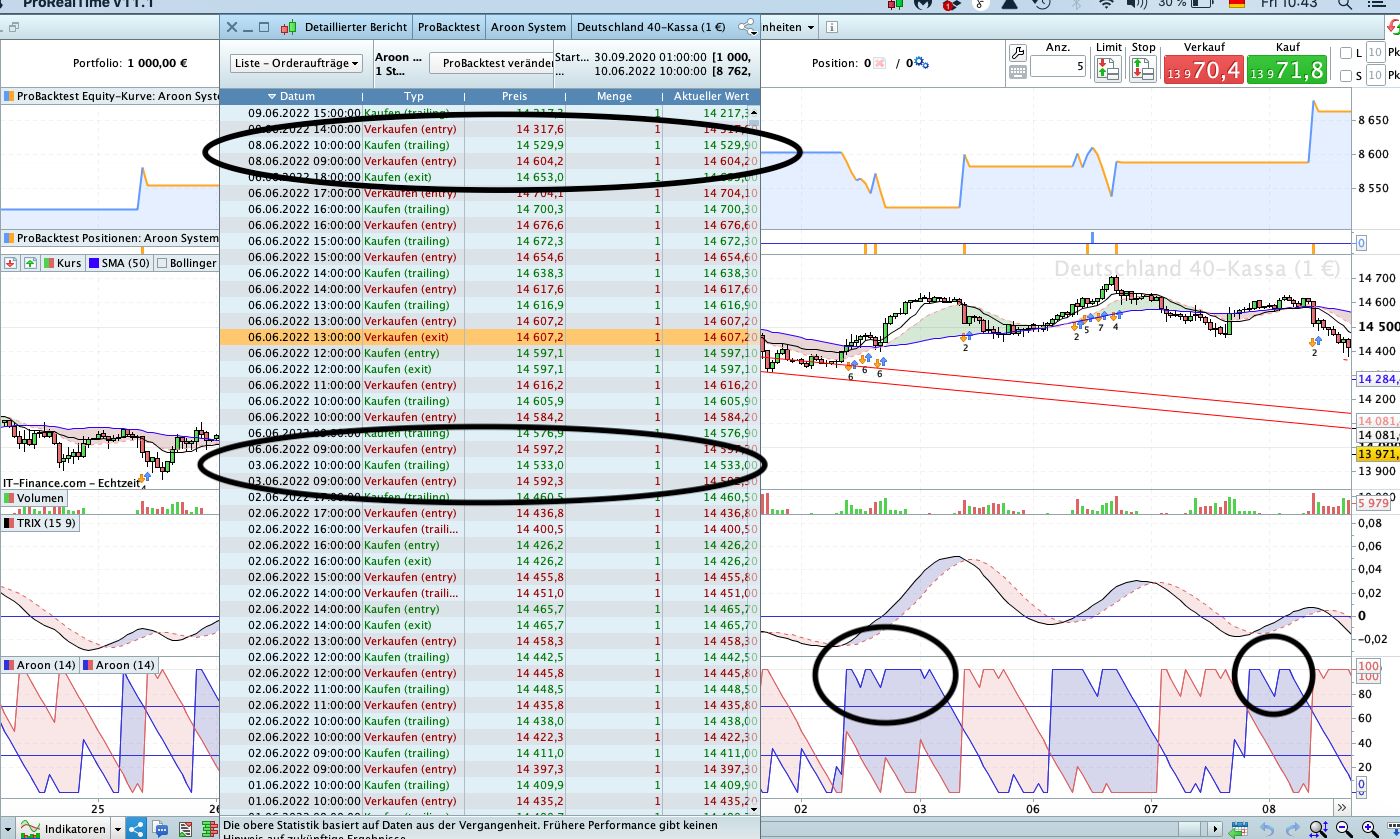Open order settings with the wrench icon
This screenshot has height=839, width=1400.
[x=1018, y=53]
